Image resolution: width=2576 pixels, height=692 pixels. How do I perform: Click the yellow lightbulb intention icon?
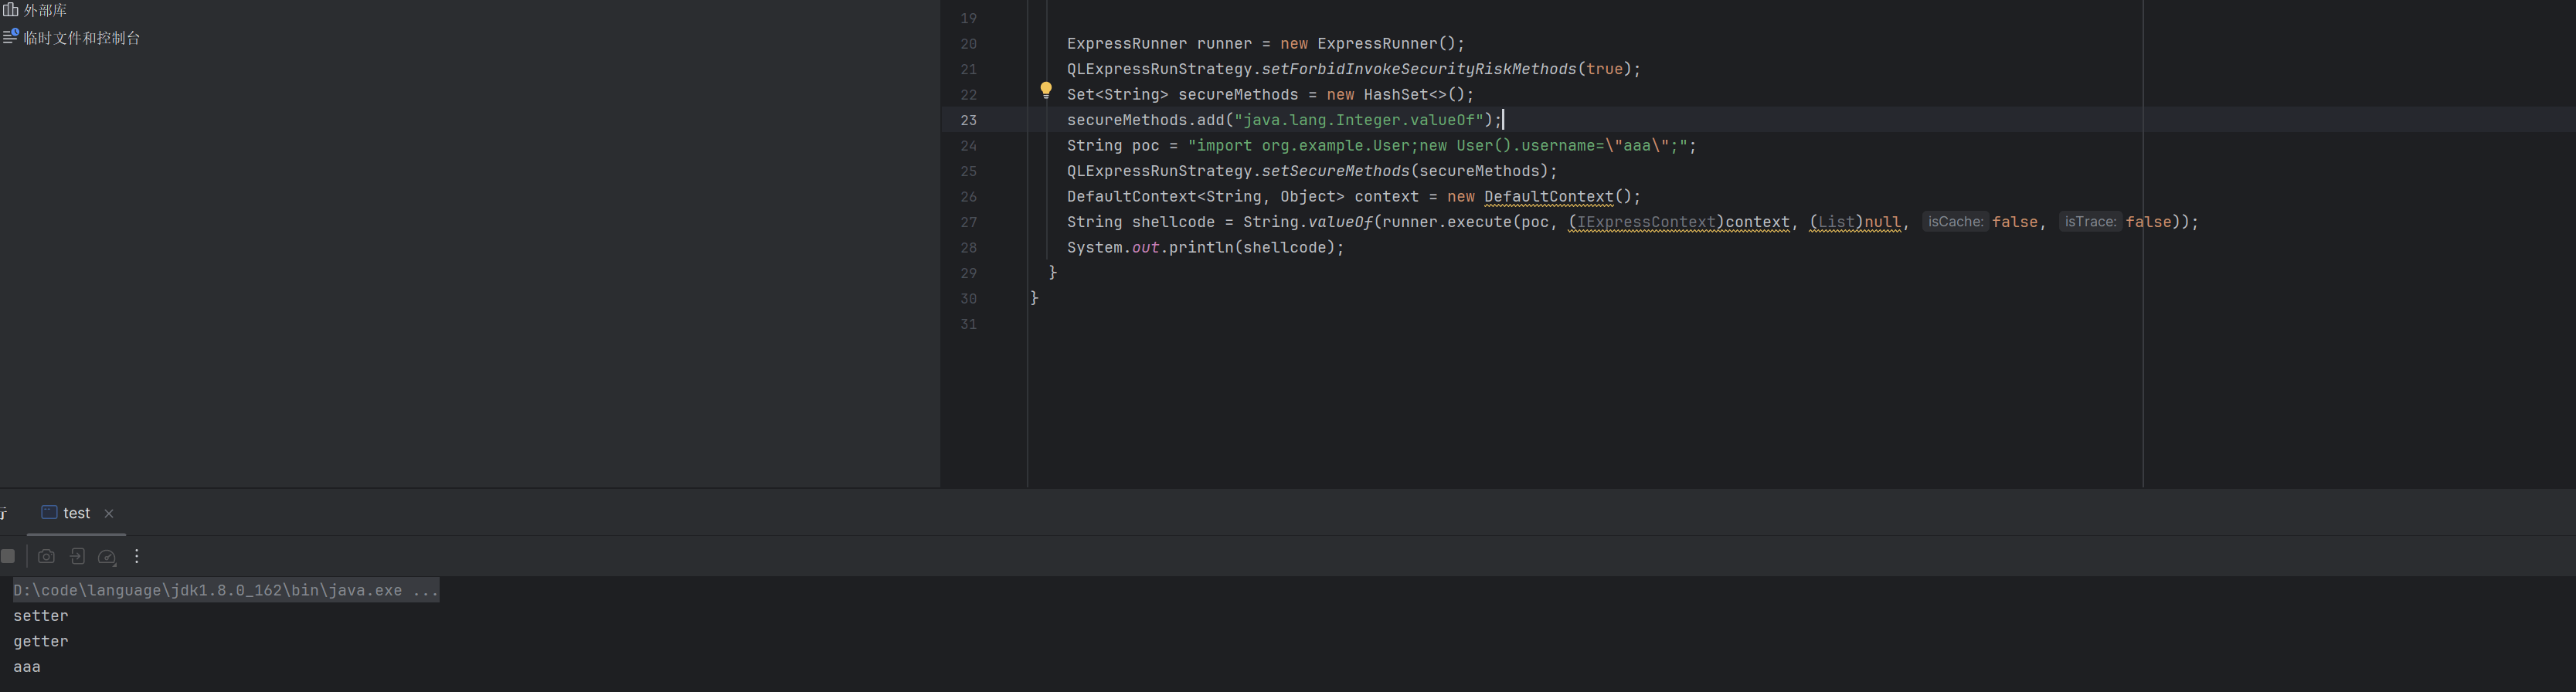tap(1046, 90)
